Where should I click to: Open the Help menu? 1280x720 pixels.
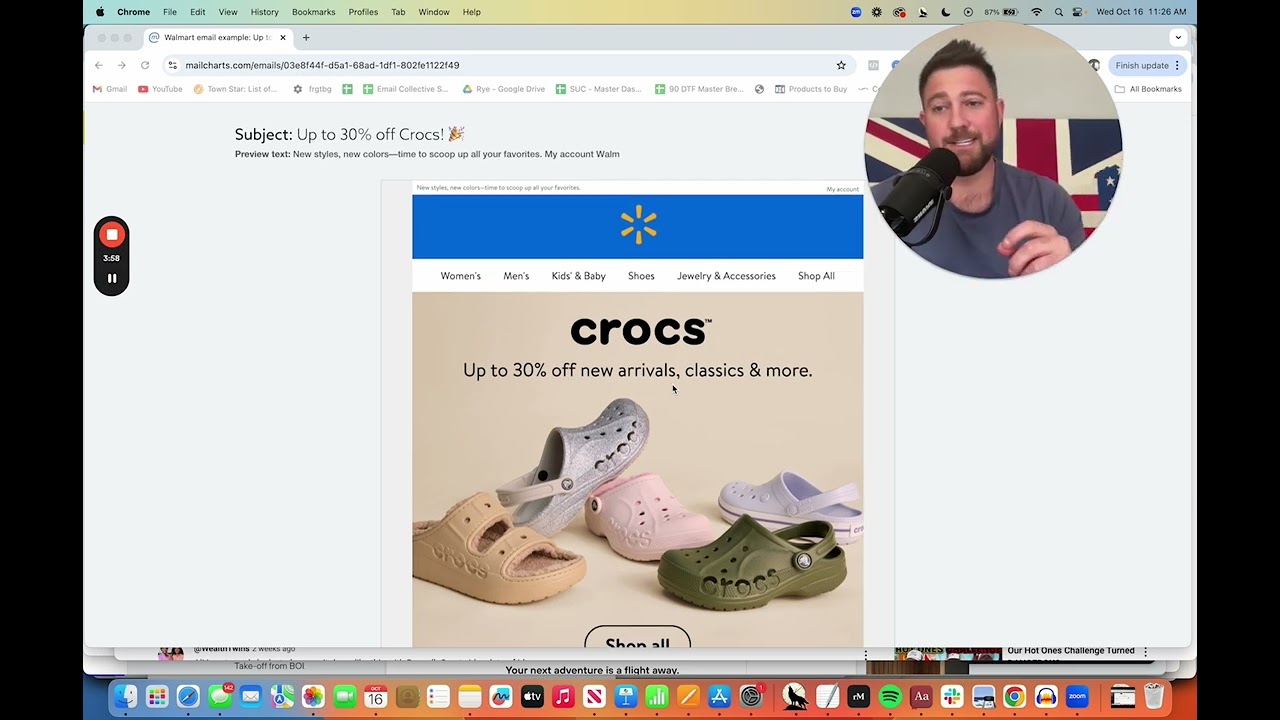(x=472, y=12)
